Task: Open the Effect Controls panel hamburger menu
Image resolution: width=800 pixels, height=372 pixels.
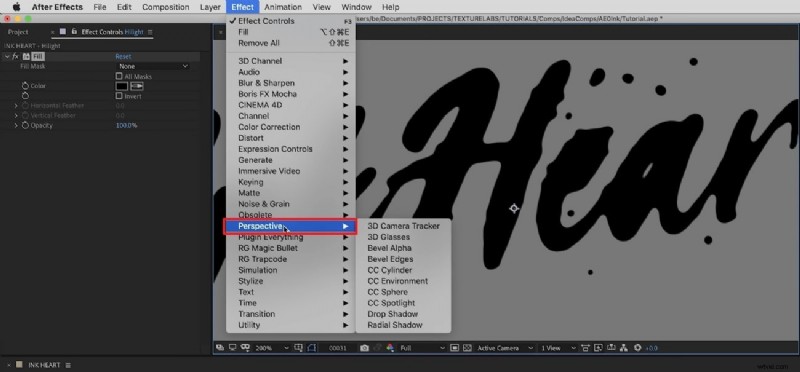Action: 150,32
